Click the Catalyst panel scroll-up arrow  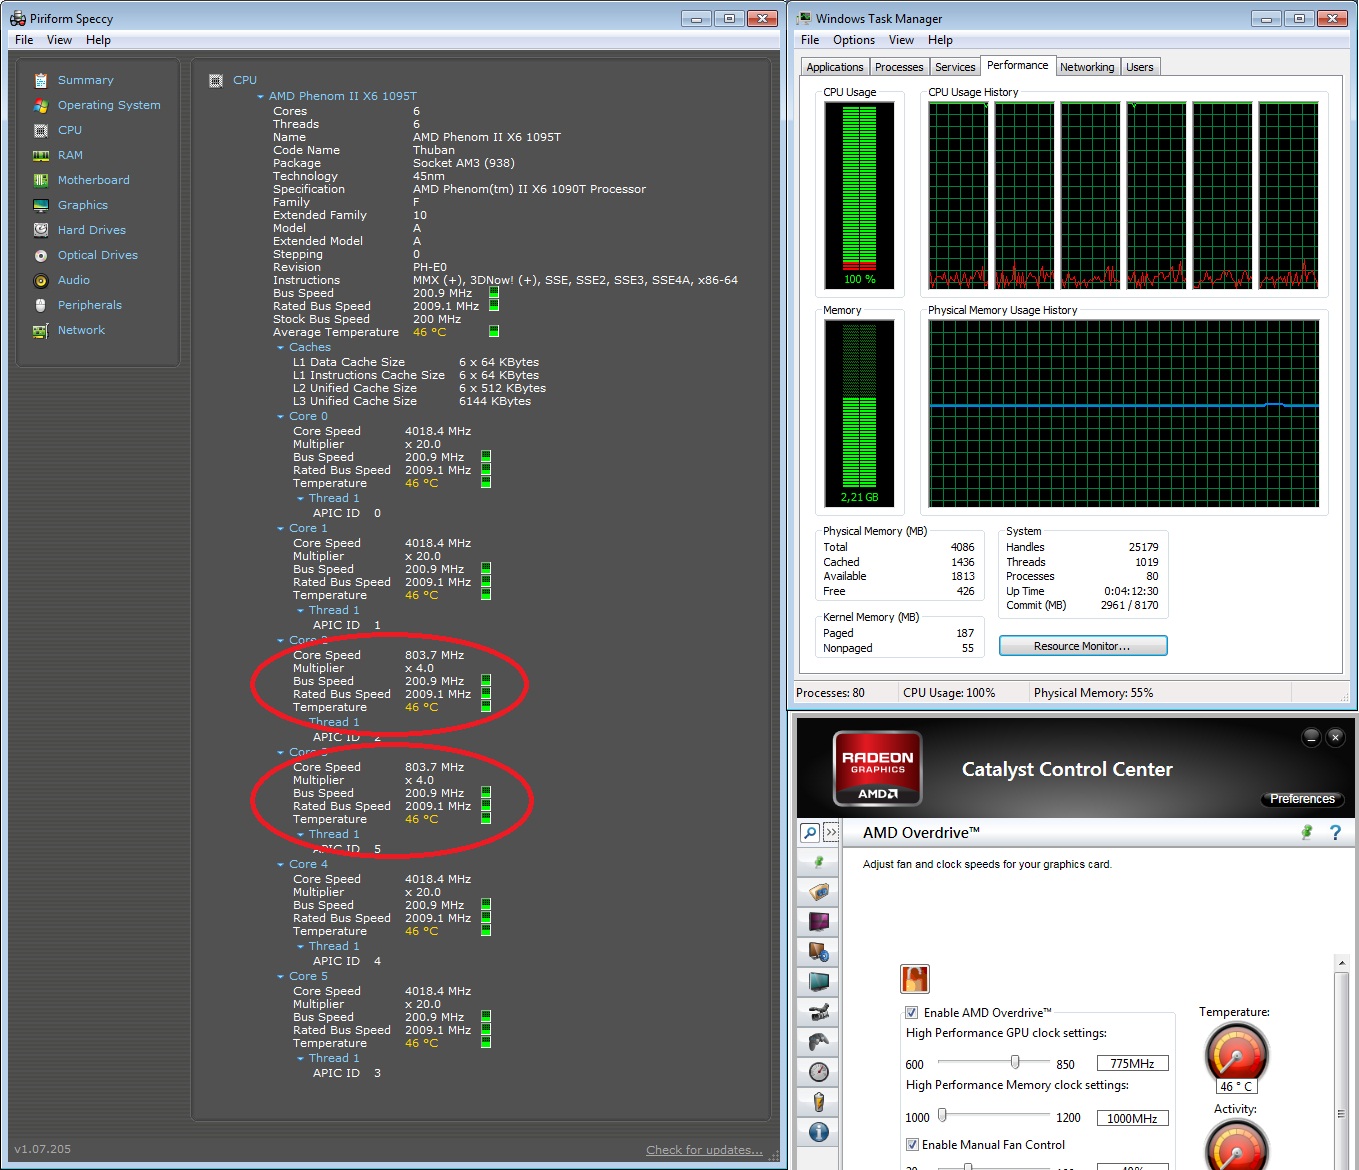[1342, 963]
